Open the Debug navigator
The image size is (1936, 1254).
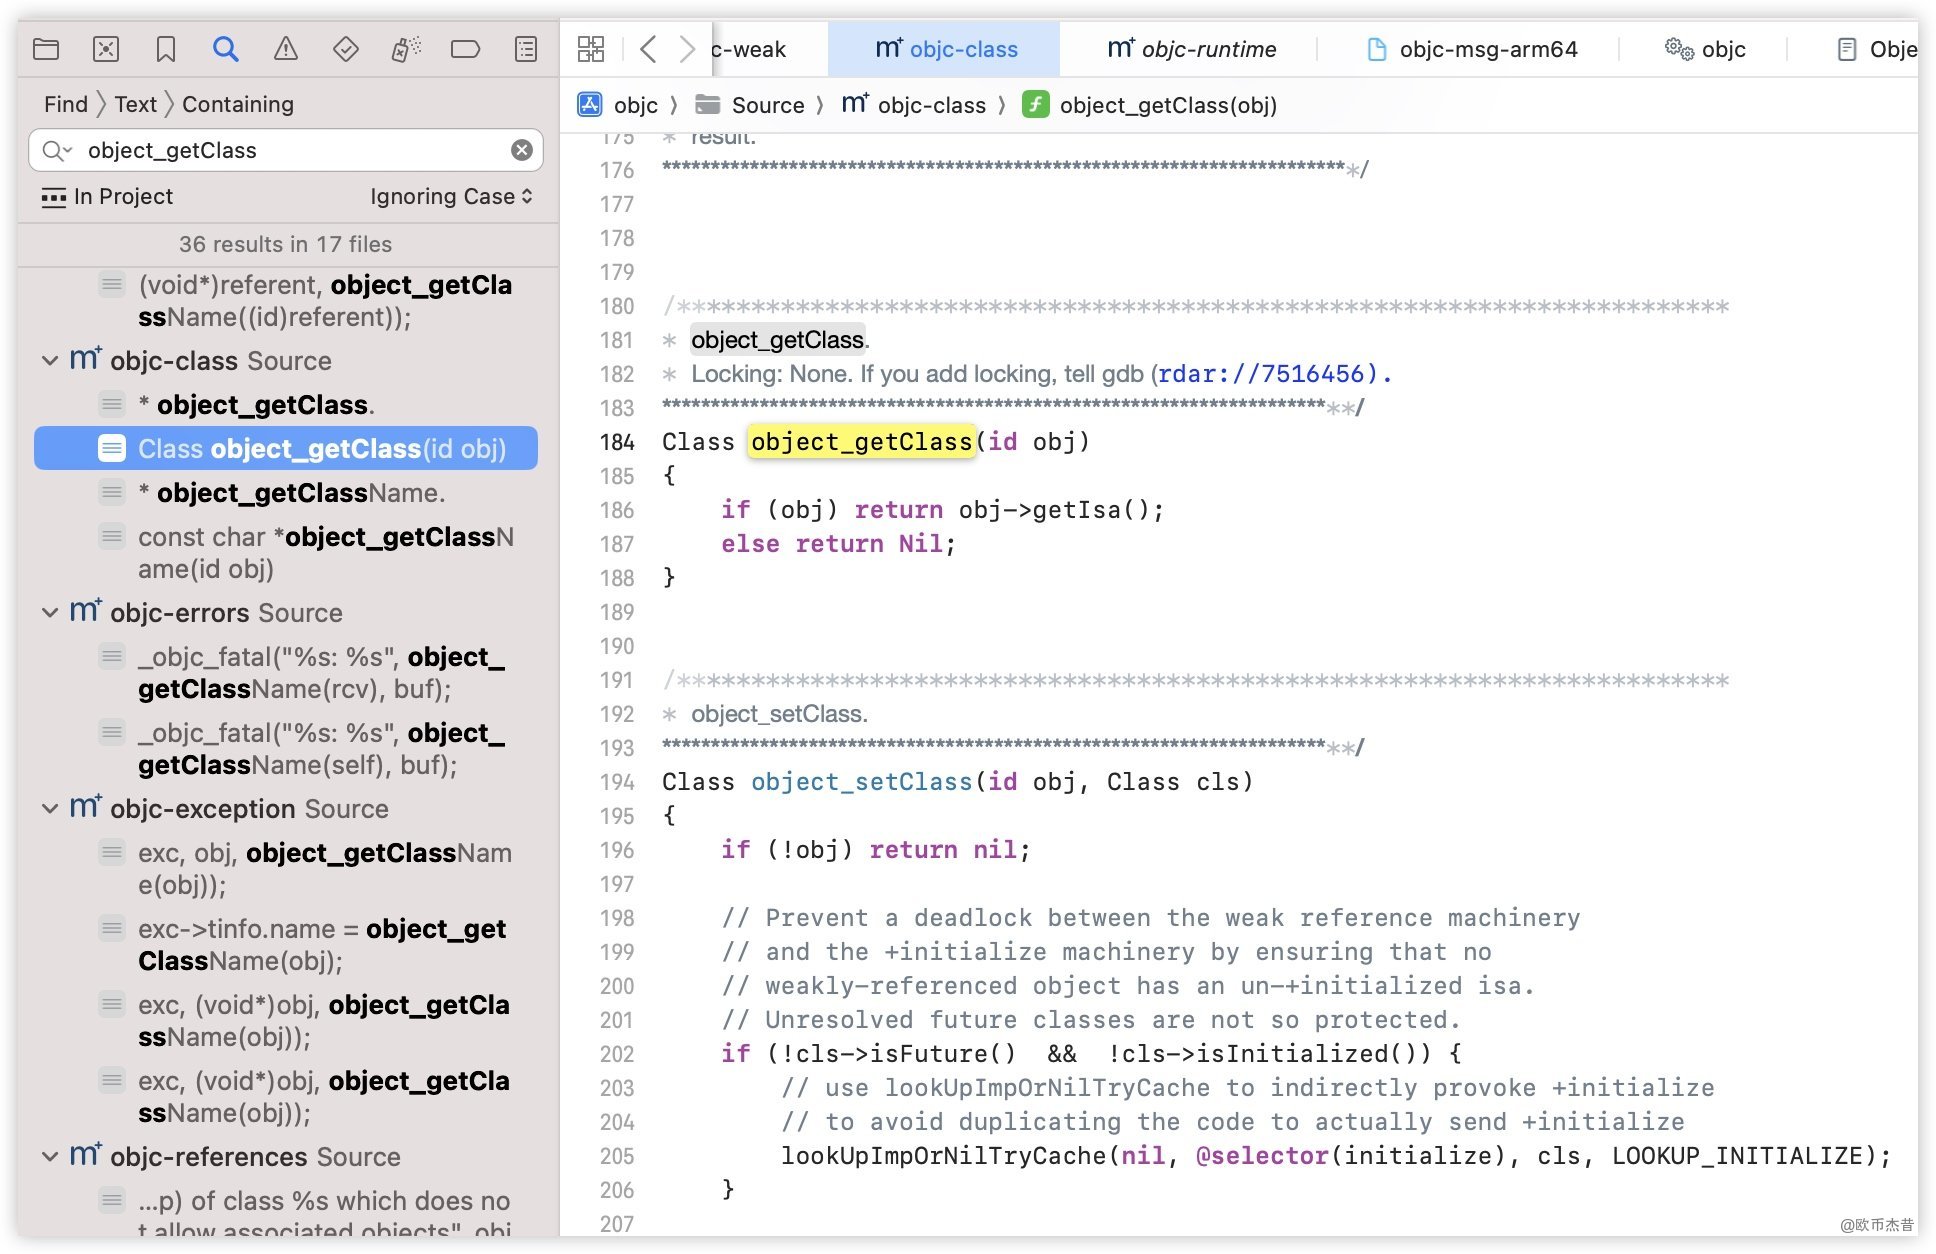pos(406,49)
